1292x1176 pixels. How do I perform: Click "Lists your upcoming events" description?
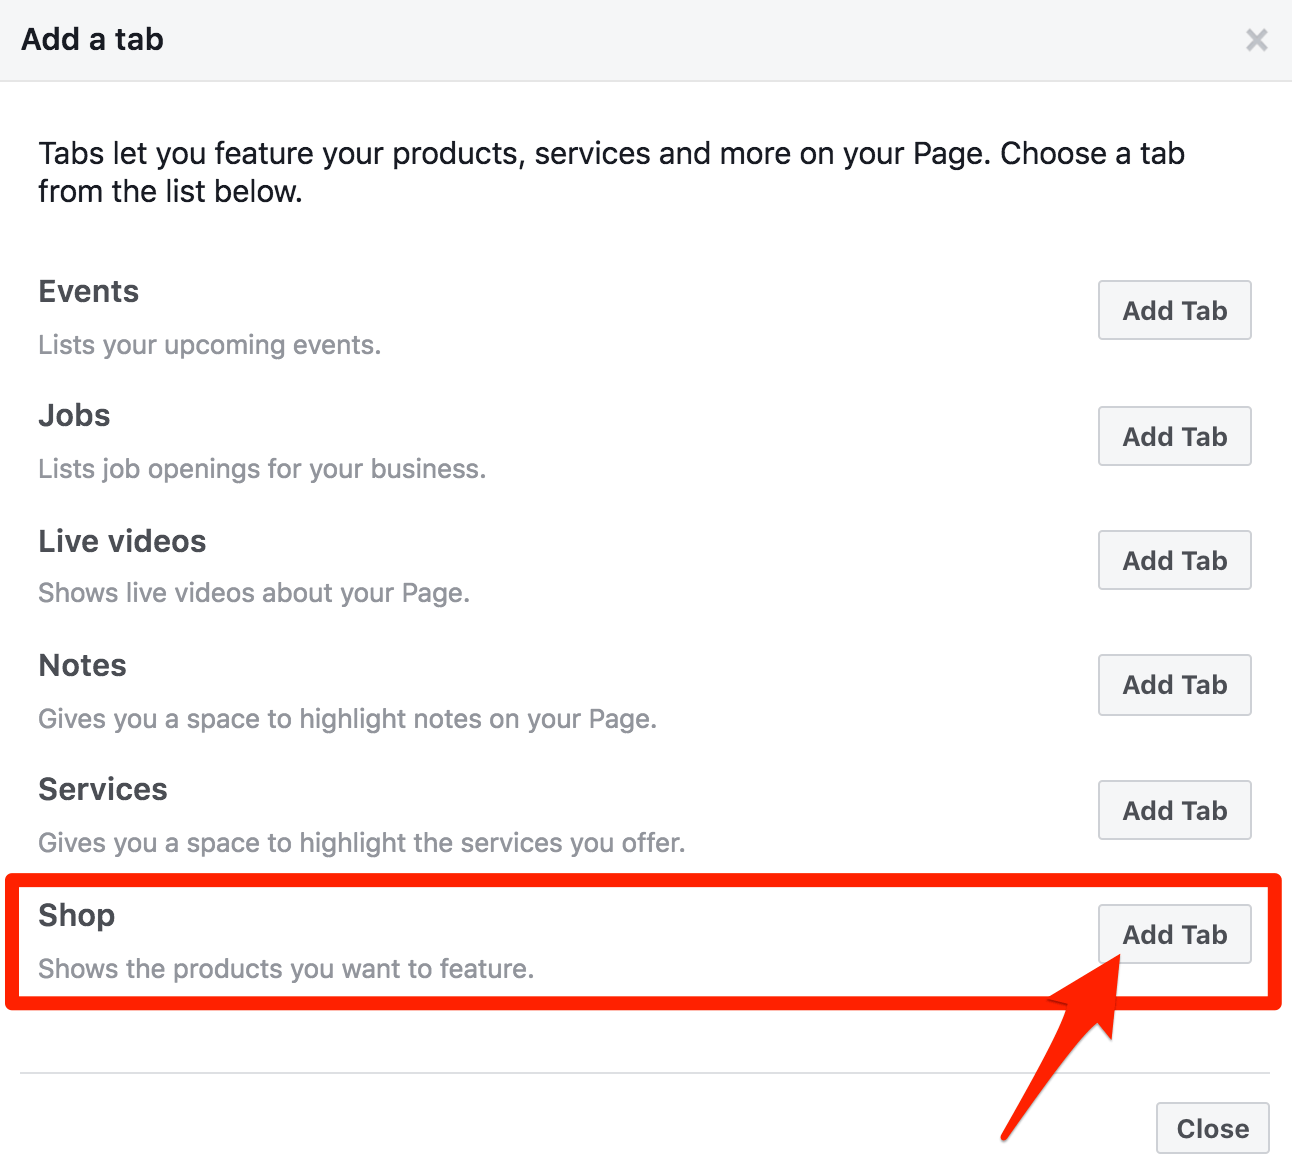tap(210, 345)
